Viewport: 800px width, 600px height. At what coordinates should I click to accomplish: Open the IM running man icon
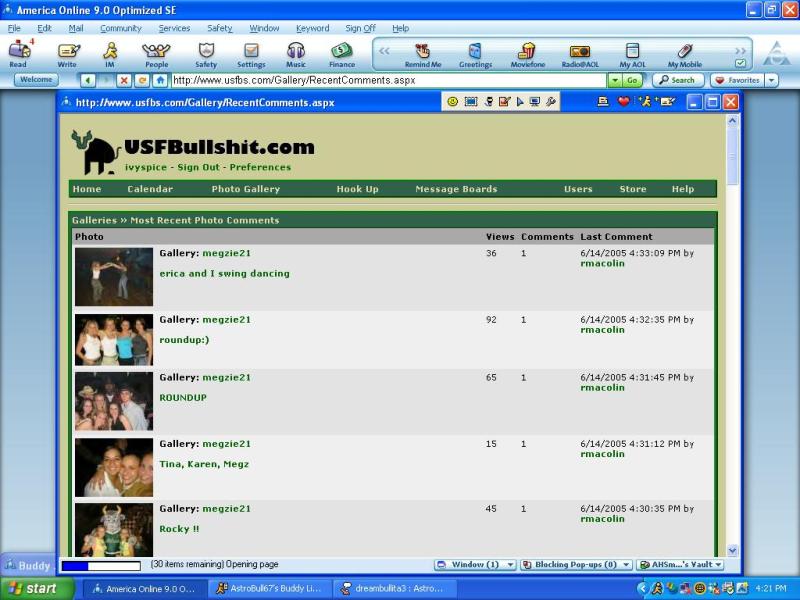tap(110, 55)
